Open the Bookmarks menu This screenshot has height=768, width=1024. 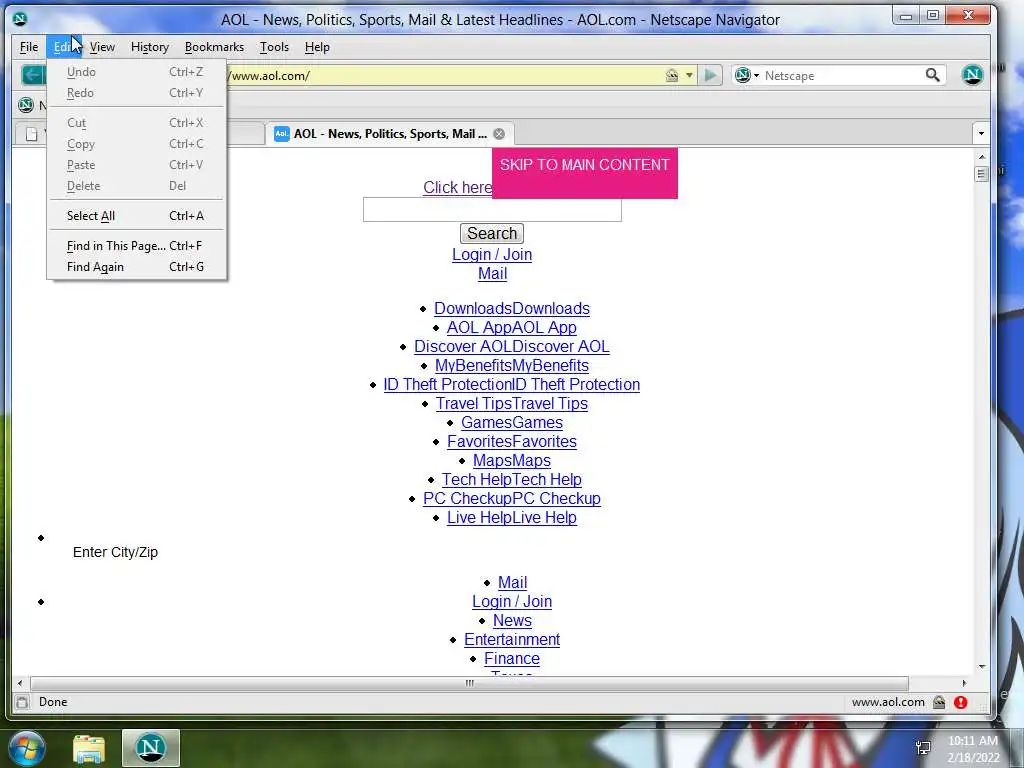tap(214, 47)
